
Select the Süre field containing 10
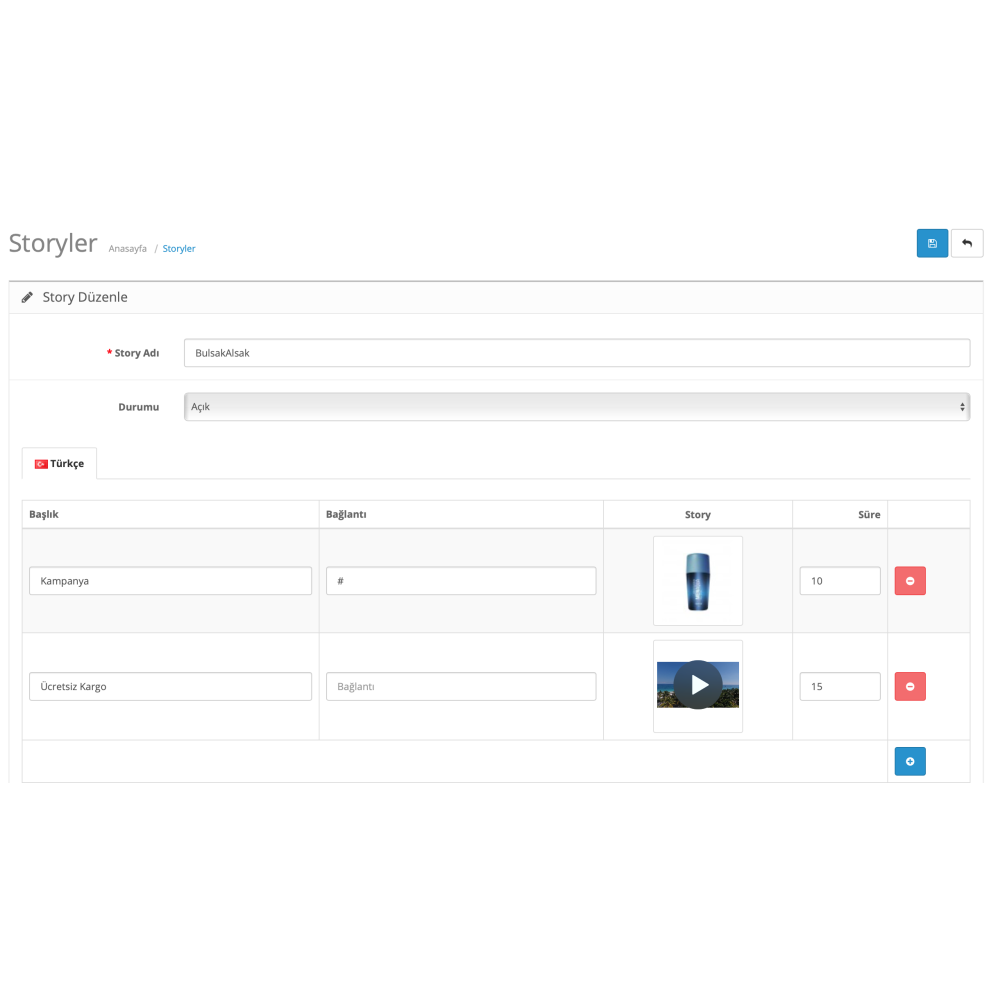pyautogui.click(x=839, y=580)
